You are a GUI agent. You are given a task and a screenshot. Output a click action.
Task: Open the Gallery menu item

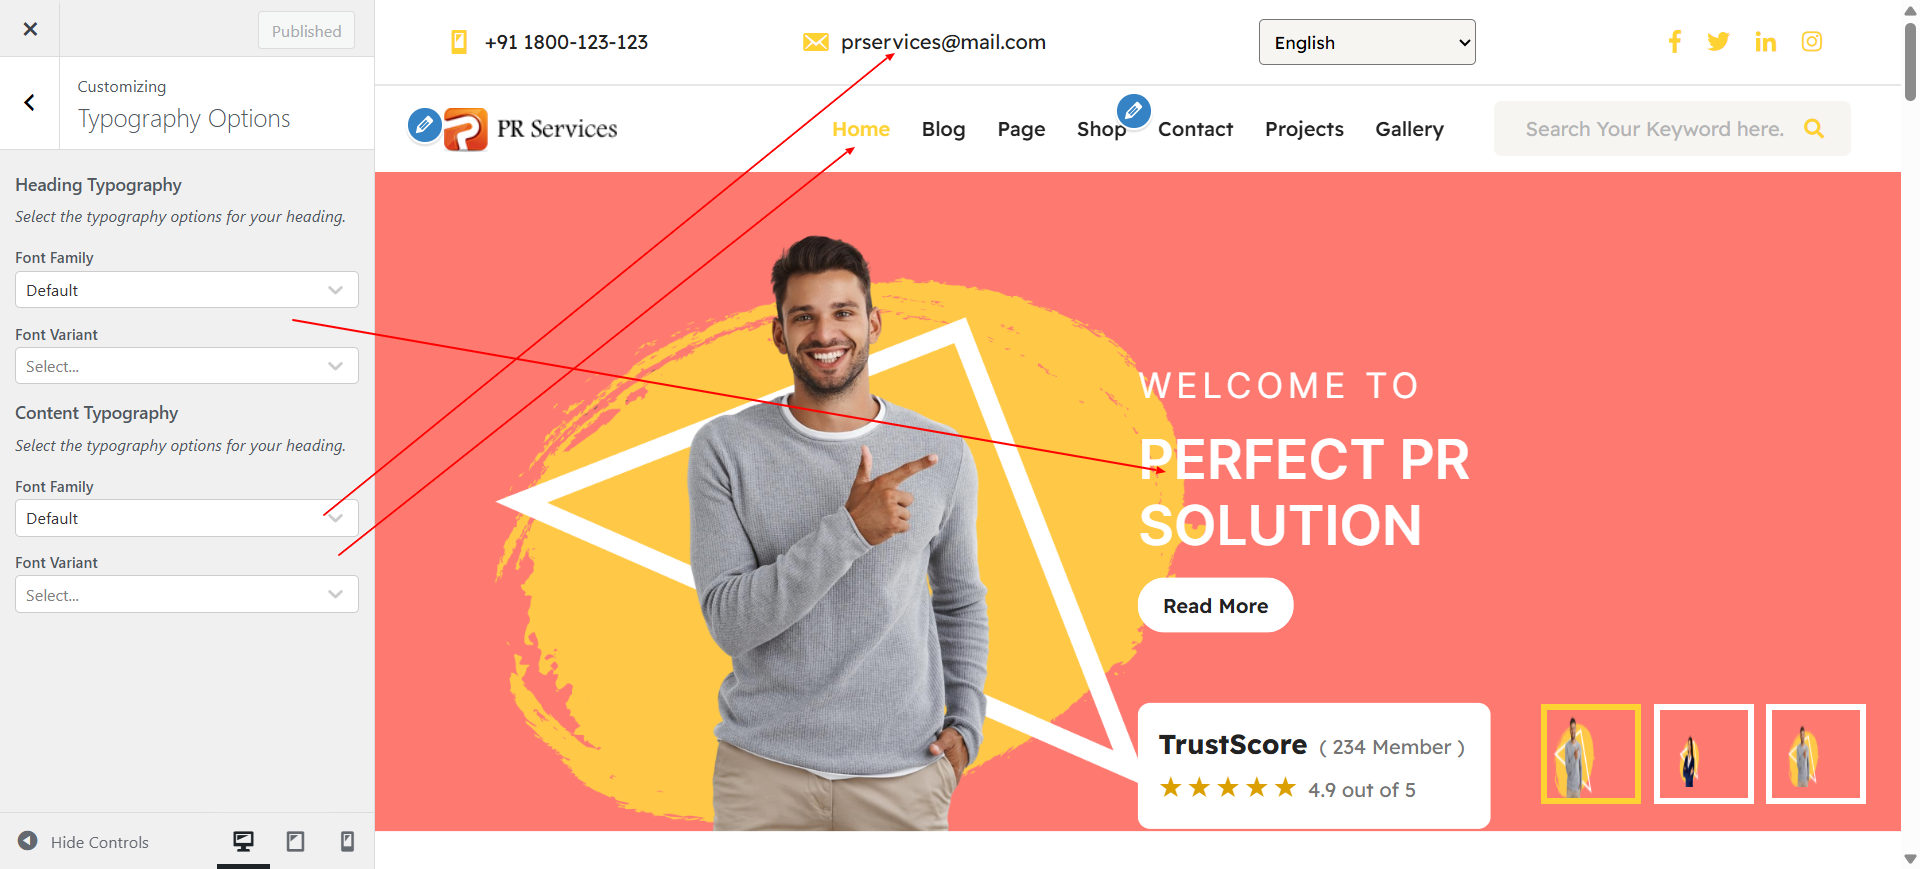[1409, 129]
